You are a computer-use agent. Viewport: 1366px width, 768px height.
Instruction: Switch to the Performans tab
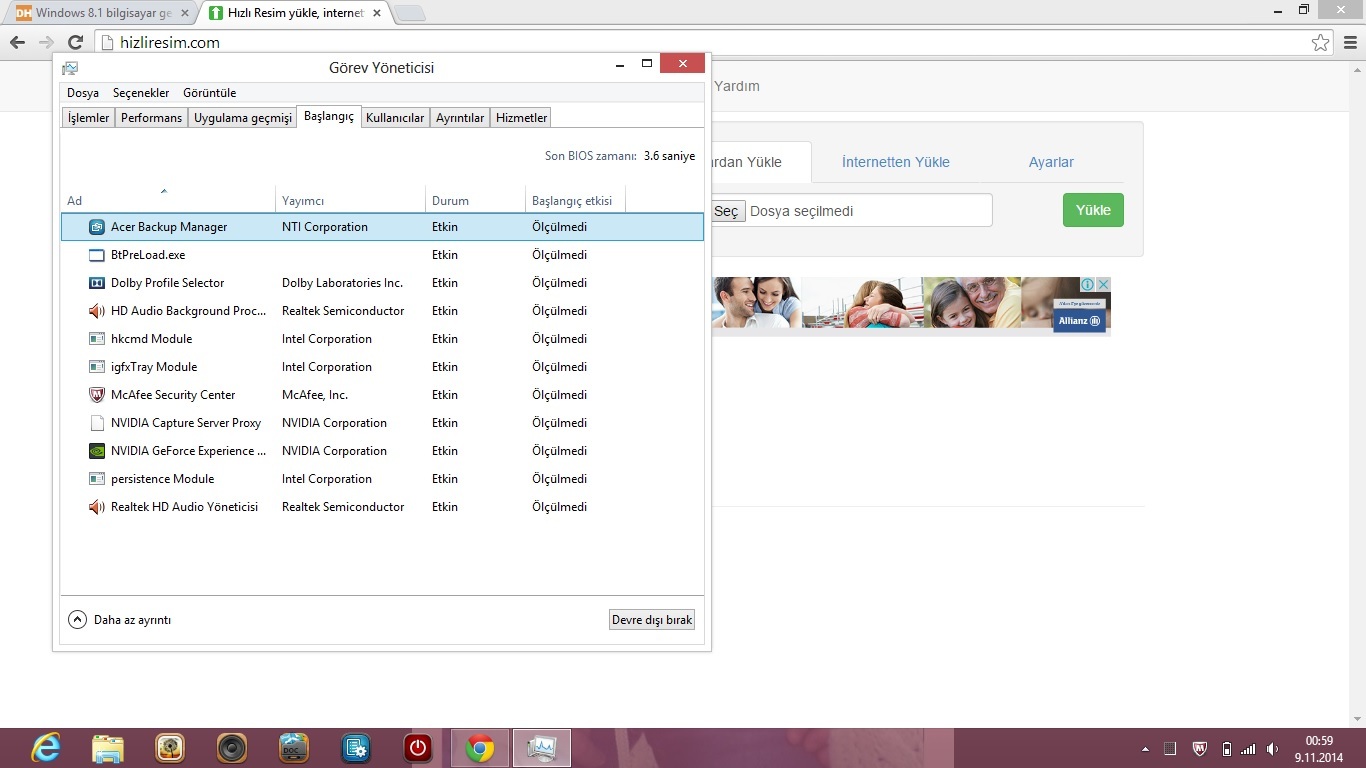[x=151, y=118]
